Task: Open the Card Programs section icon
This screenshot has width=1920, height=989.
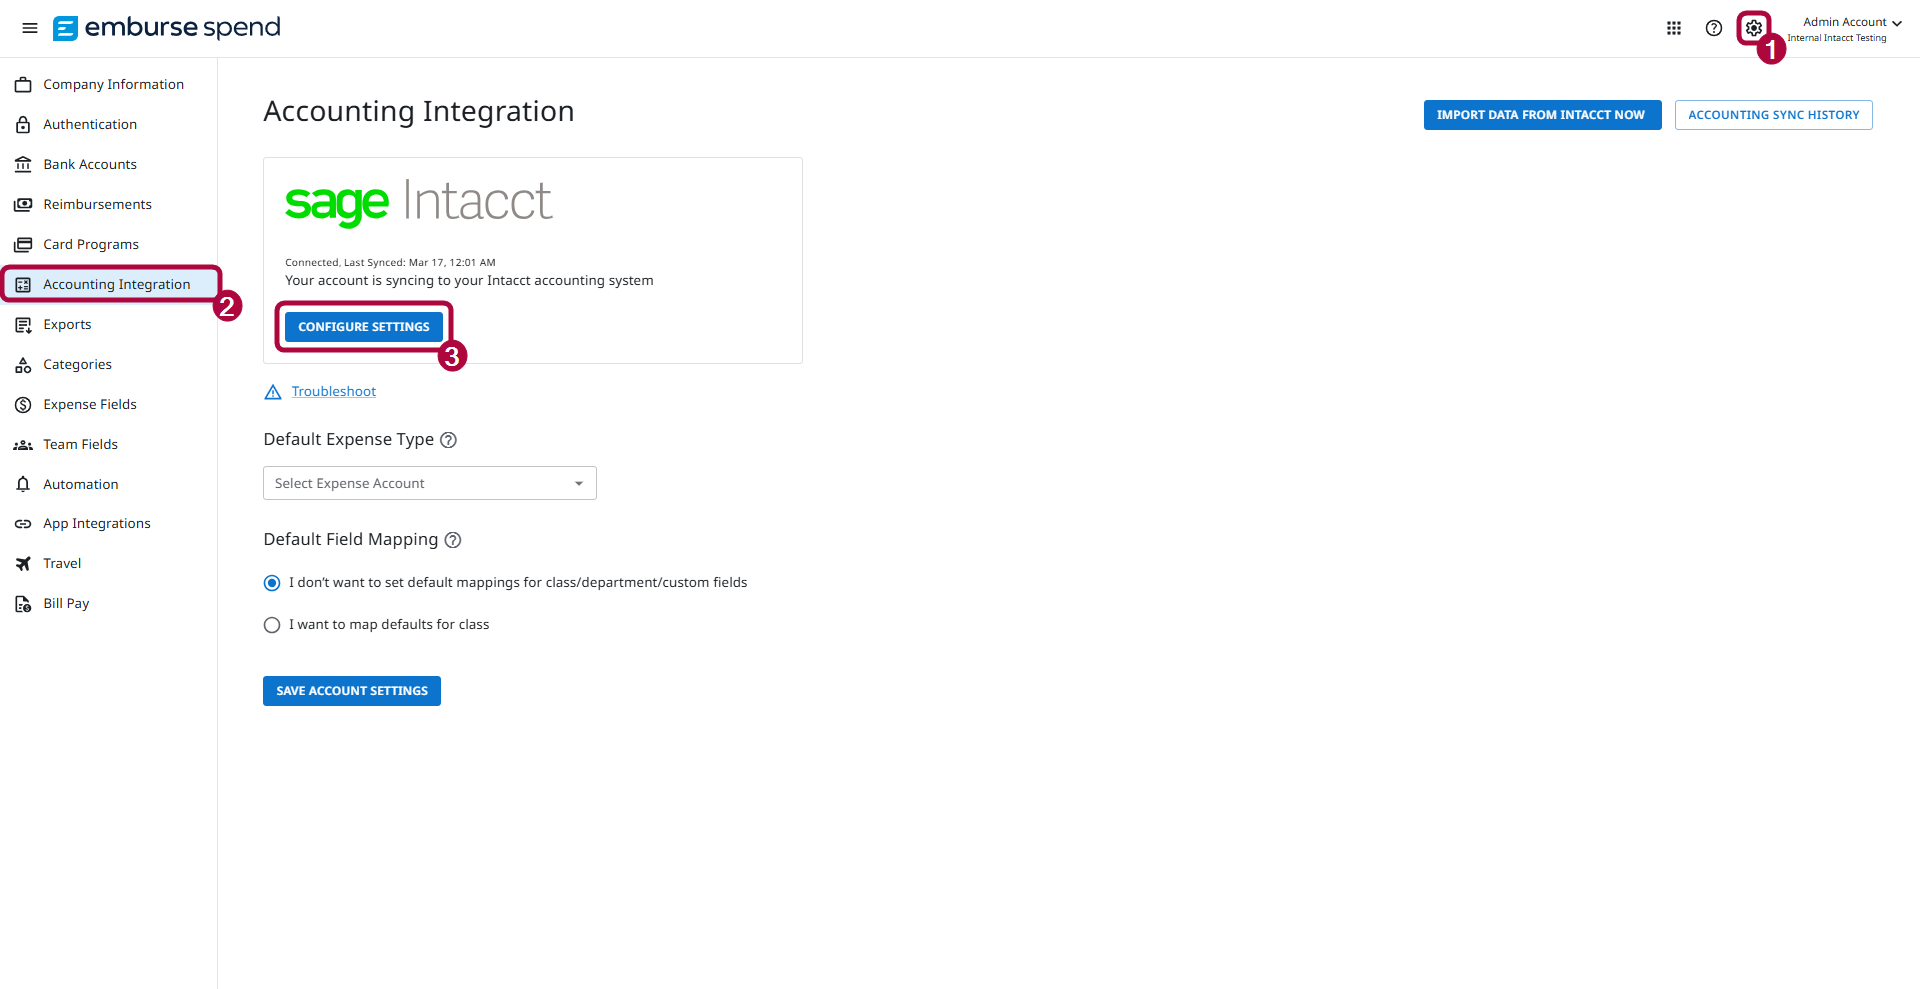Action: point(22,244)
